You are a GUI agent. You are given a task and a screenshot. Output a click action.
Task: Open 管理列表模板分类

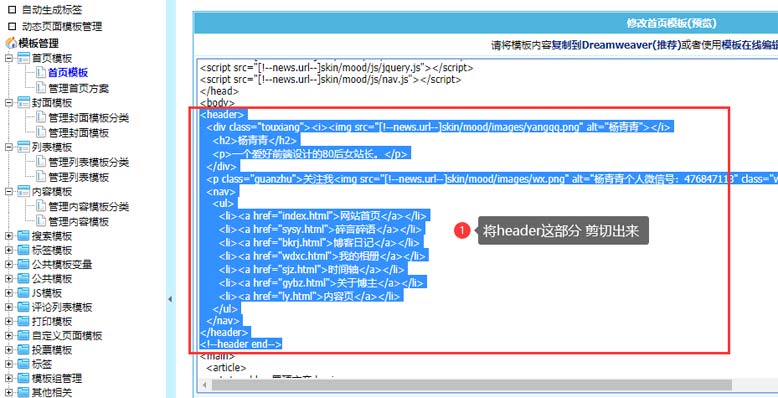[x=89, y=162]
